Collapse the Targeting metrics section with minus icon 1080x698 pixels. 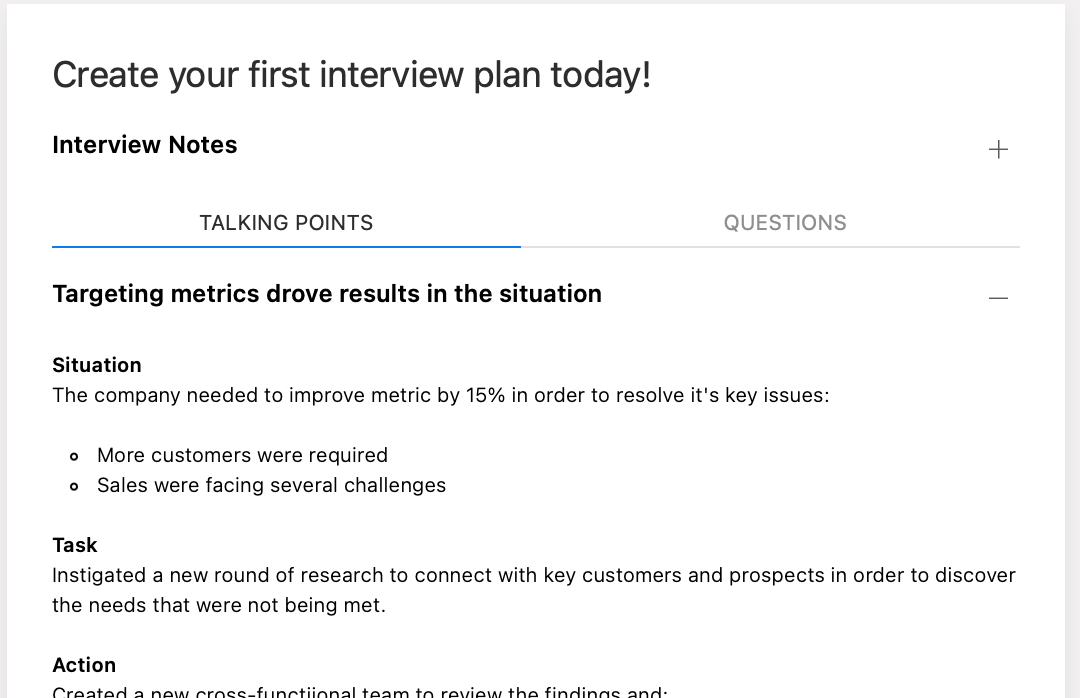(998, 298)
